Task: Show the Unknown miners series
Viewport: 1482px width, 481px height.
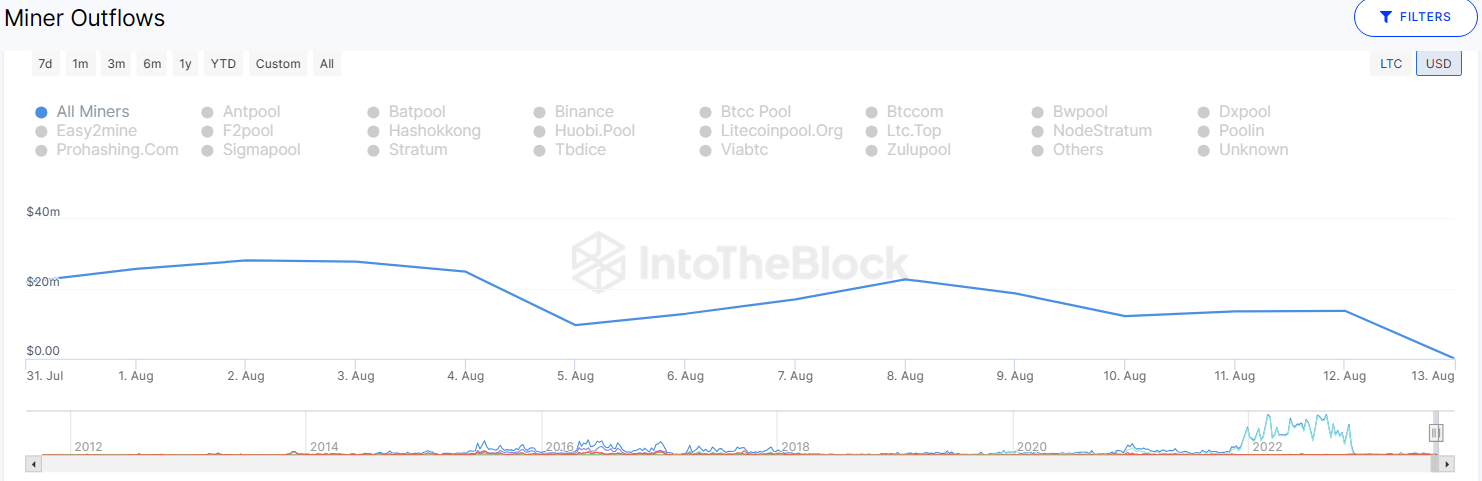Action: (1203, 150)
